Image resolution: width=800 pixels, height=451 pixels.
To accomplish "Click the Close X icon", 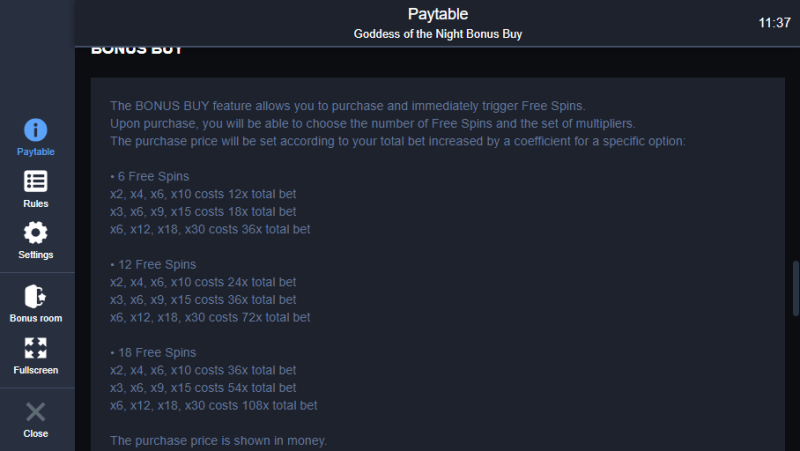I will click(35, 412).
